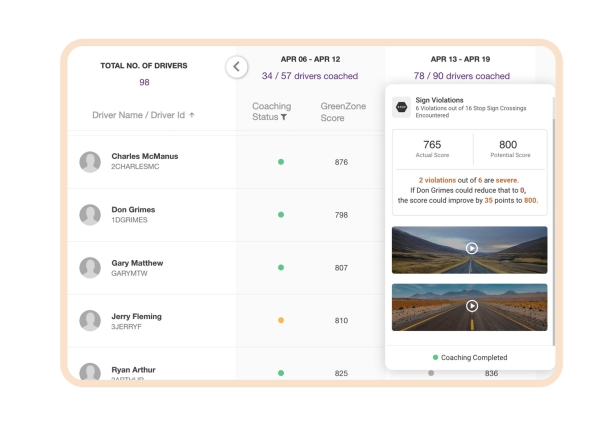Select the APR 06 - APR 12 column
Screen dimensions: 613x426
(x=309, y=59)
